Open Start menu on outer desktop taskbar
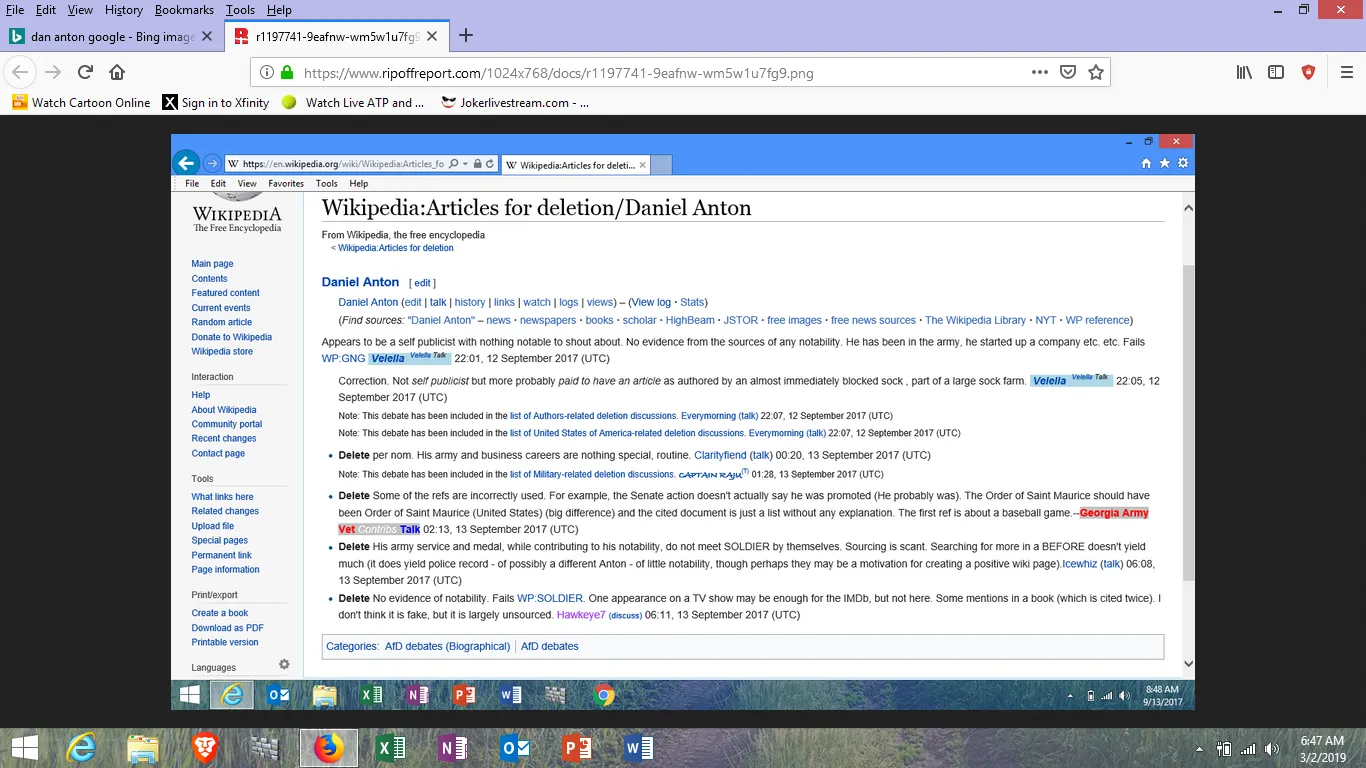Screen dimensions: 1366x768 (24, 748)
